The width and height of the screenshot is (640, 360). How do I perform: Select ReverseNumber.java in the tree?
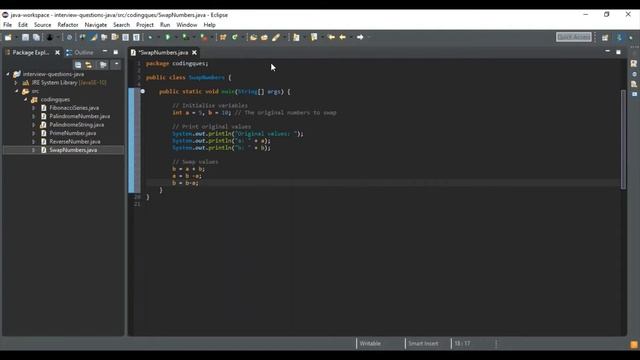tap(75, 142)
